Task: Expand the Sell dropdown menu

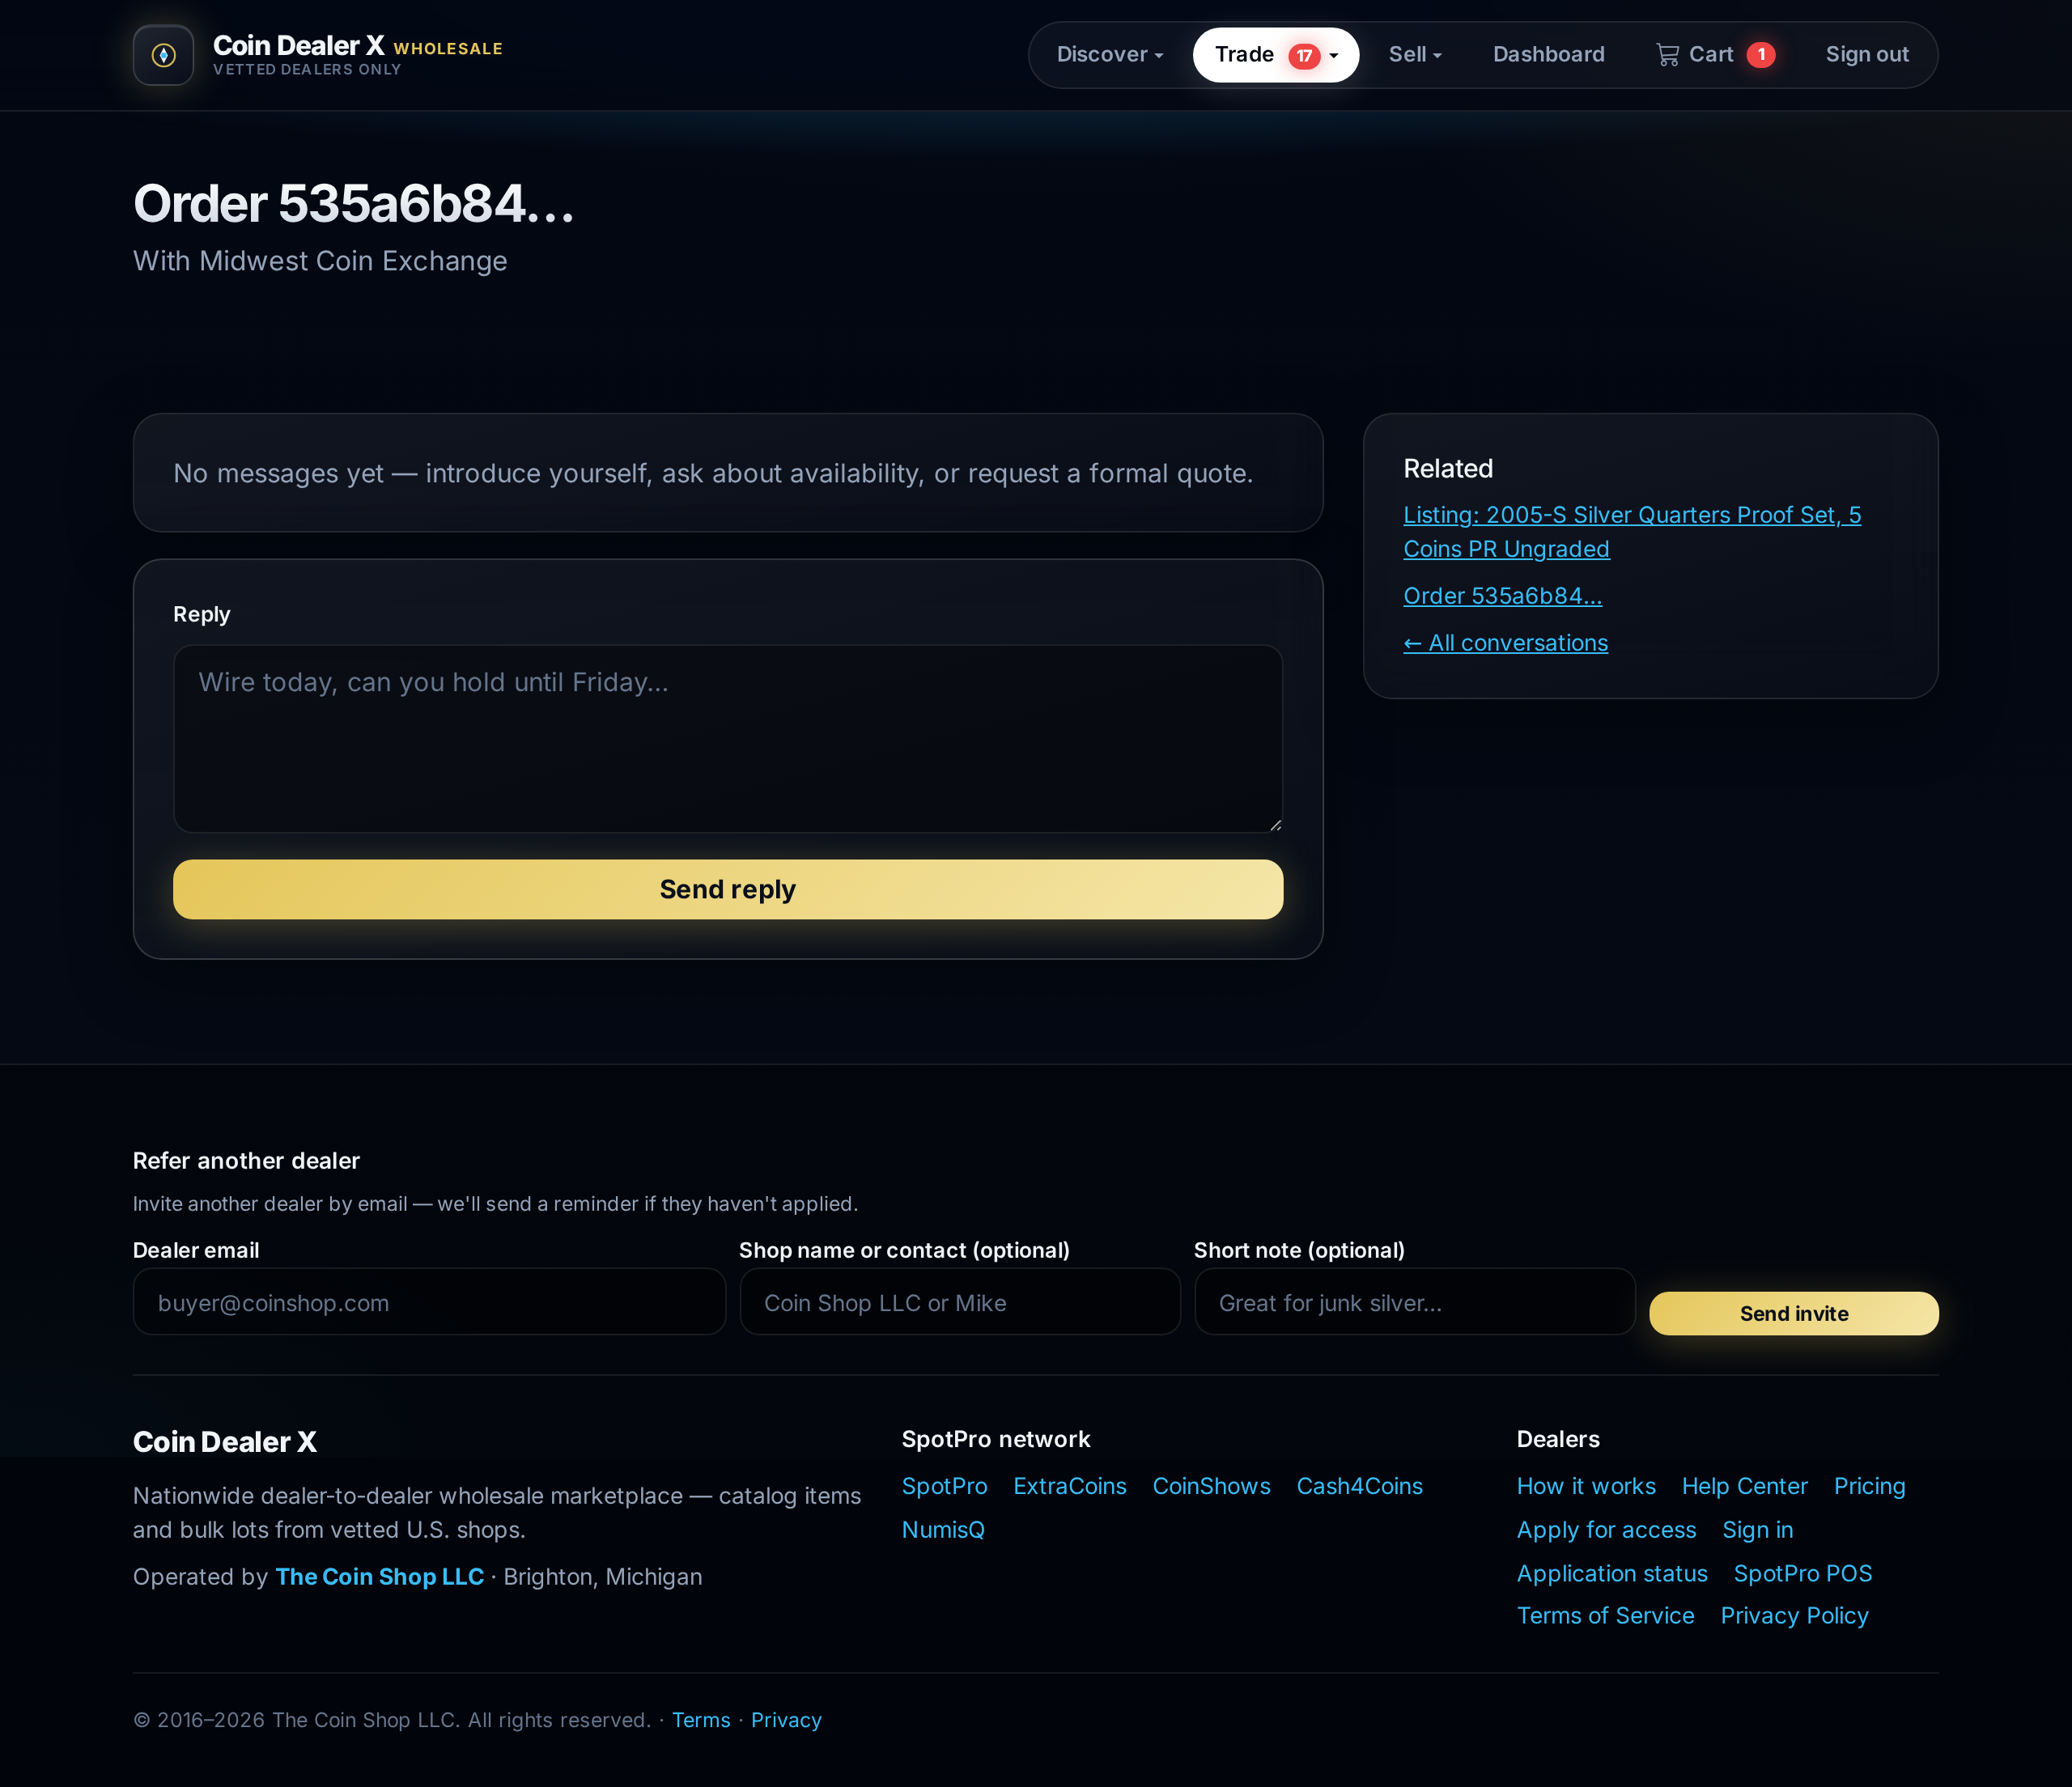Action: pyautogui.click(x=1415, y=55)
